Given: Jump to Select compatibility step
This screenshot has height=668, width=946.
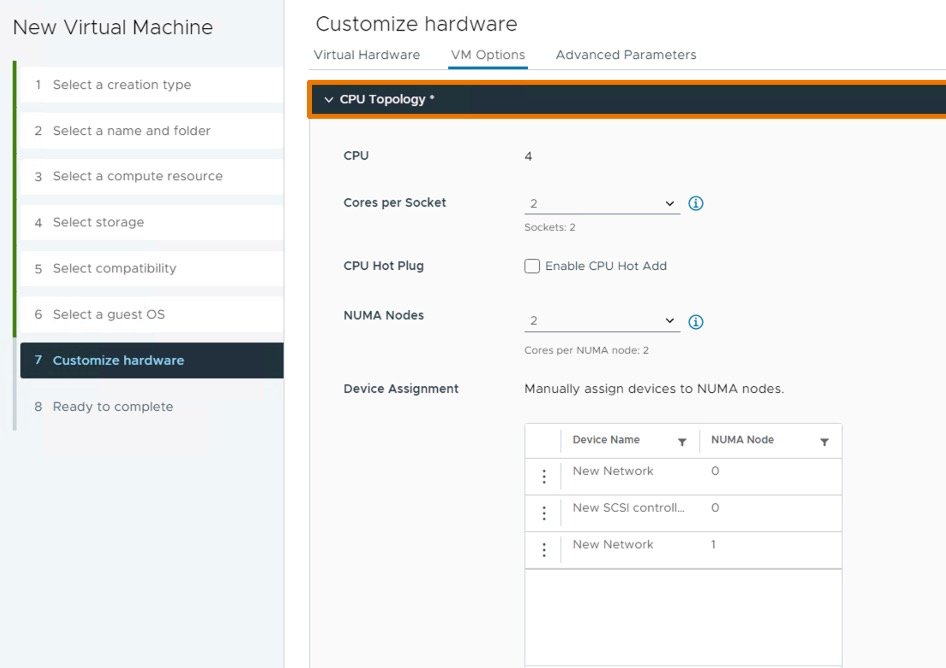Looking at the screenshot, I should pos(114,268).
